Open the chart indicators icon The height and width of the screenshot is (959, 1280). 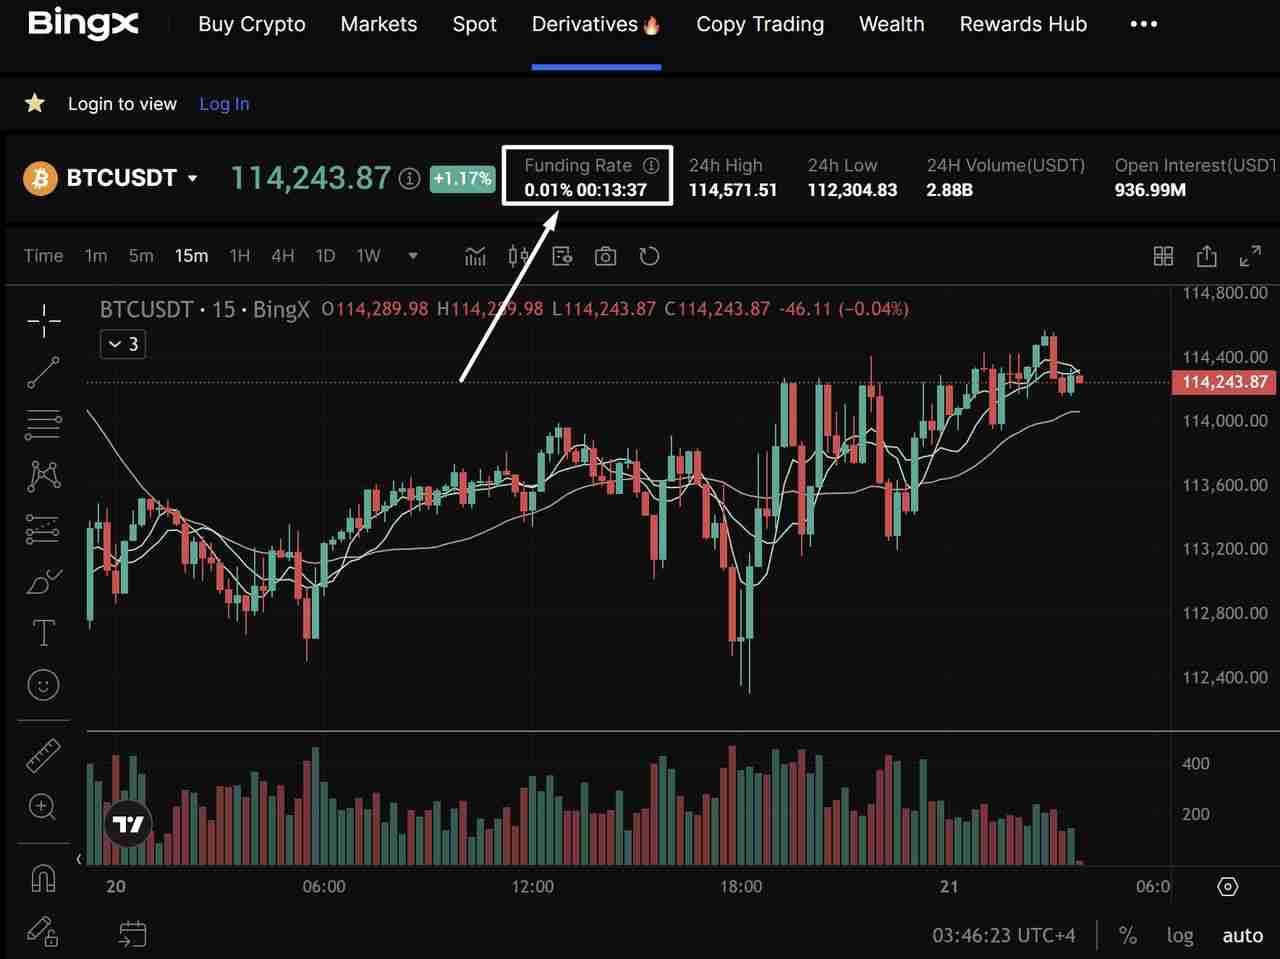tap(475, 256)
